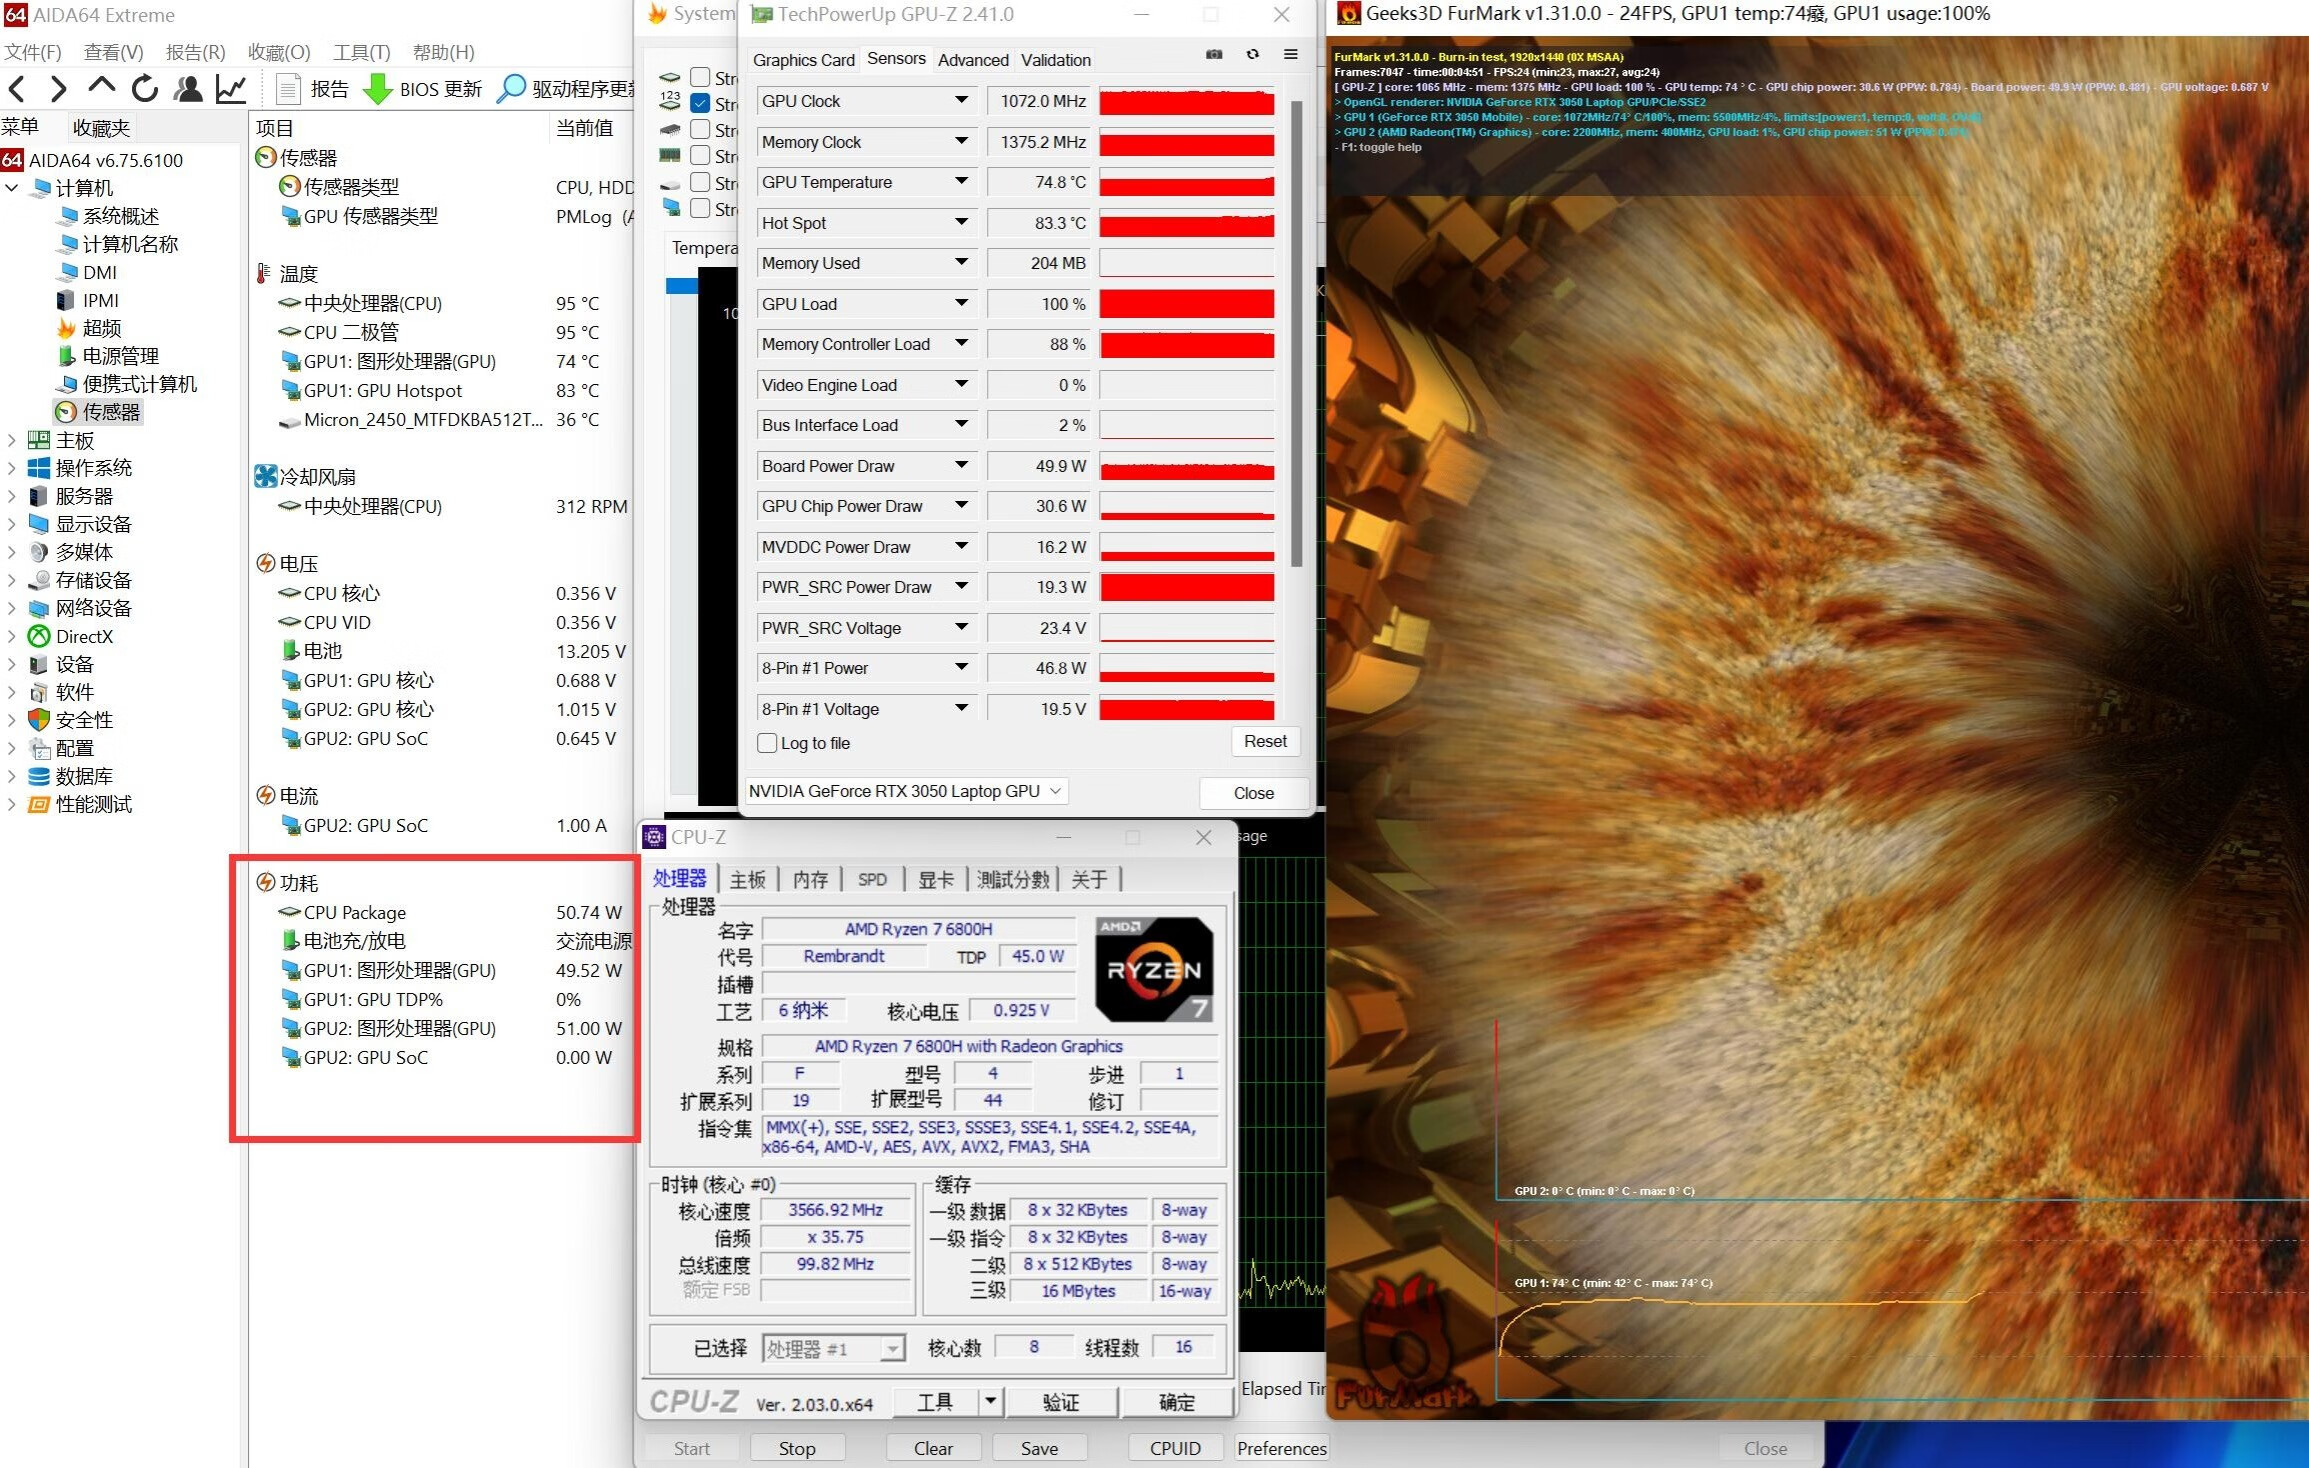The width and height of the screenshot is (2309, 1468).
Task: Enable the Log to file checkbox in GPU-Z
Action: 768,743
